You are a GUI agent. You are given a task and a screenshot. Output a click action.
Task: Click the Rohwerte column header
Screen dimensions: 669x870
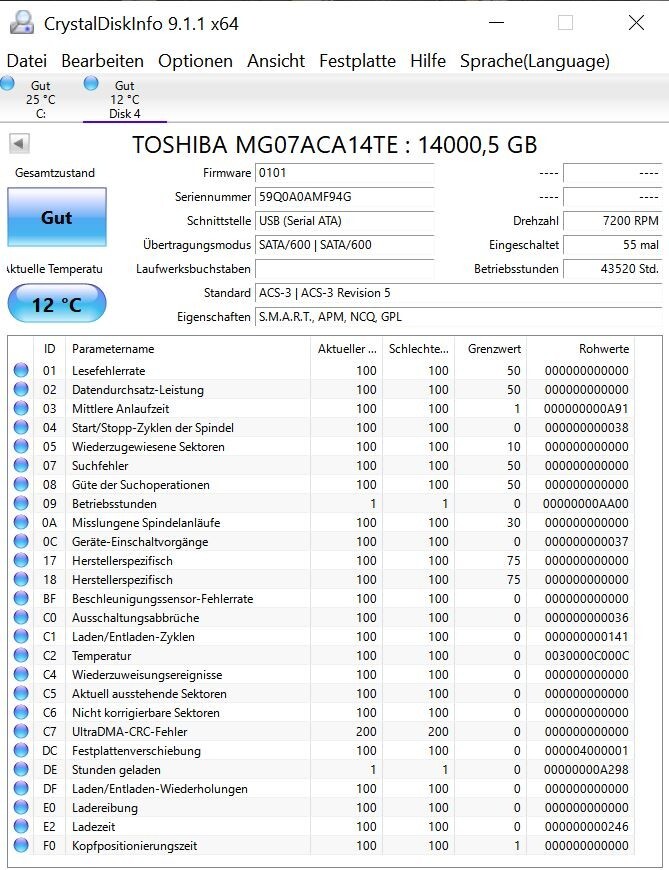pyautogui.click(x=580, y=348)
